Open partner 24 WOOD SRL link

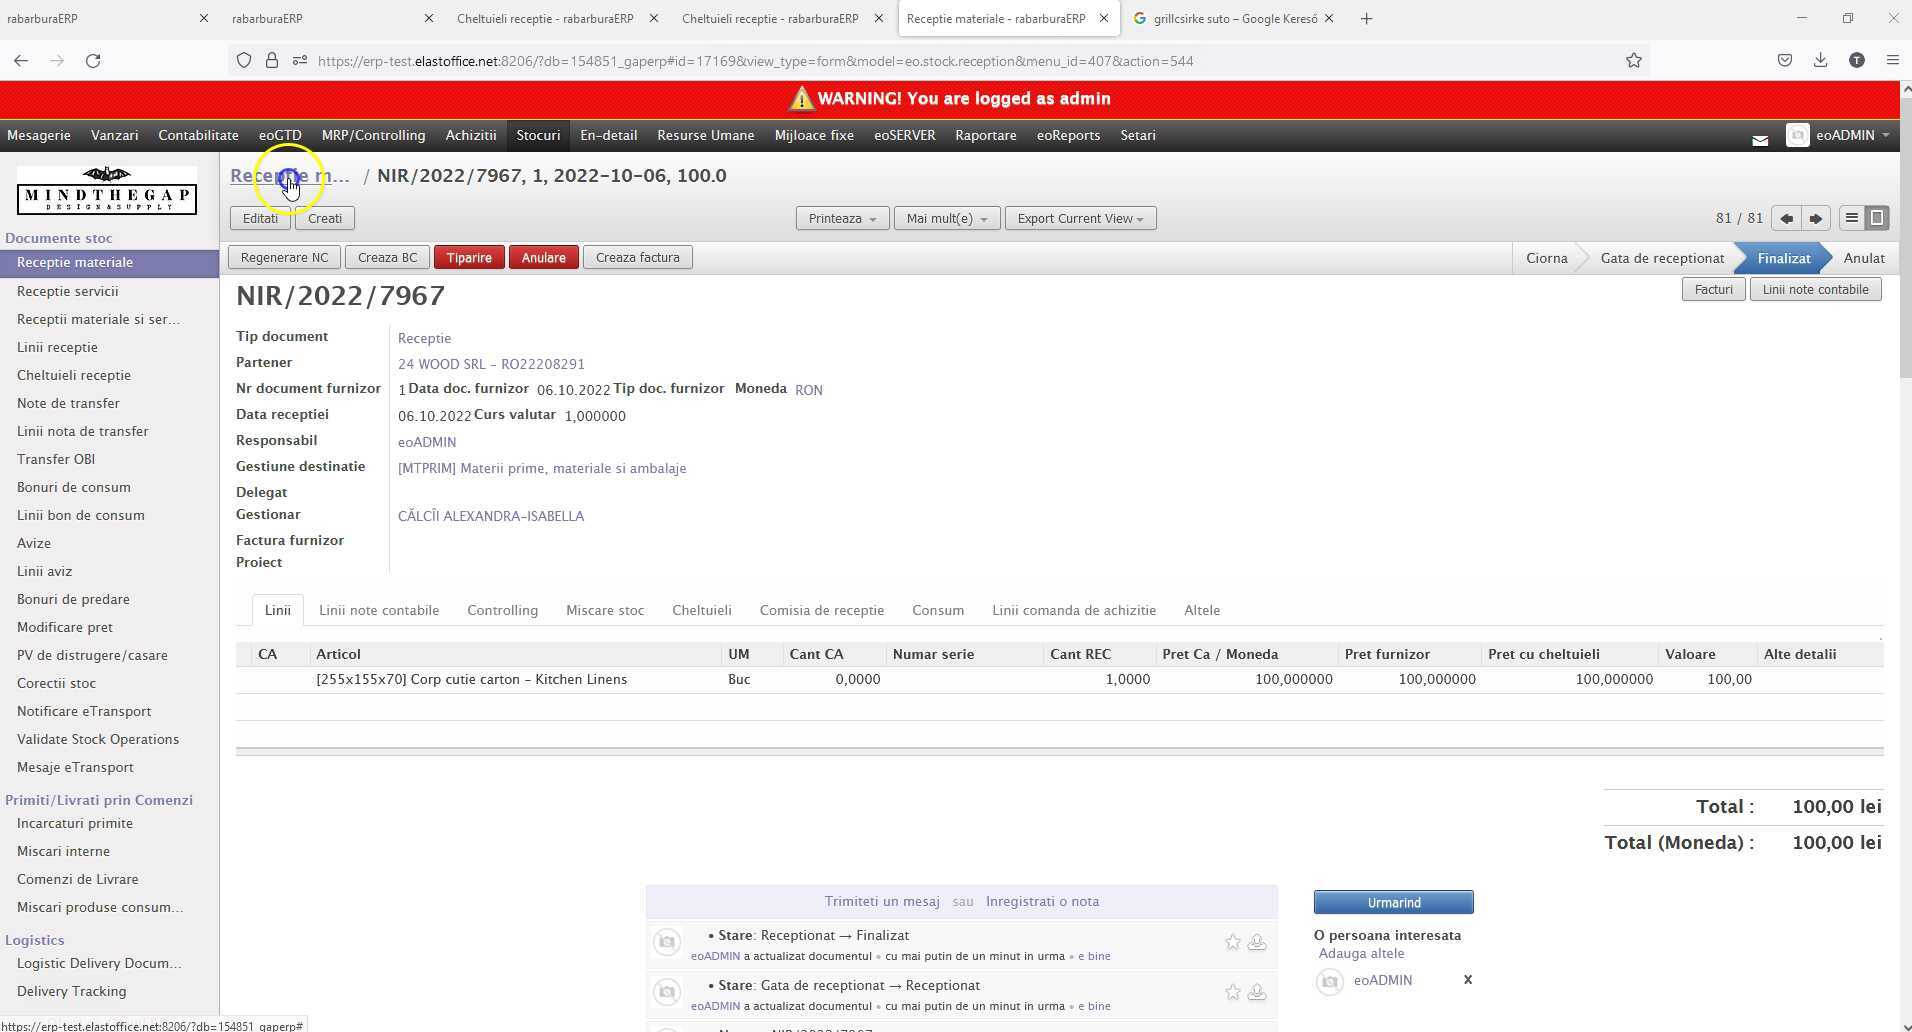491,365
